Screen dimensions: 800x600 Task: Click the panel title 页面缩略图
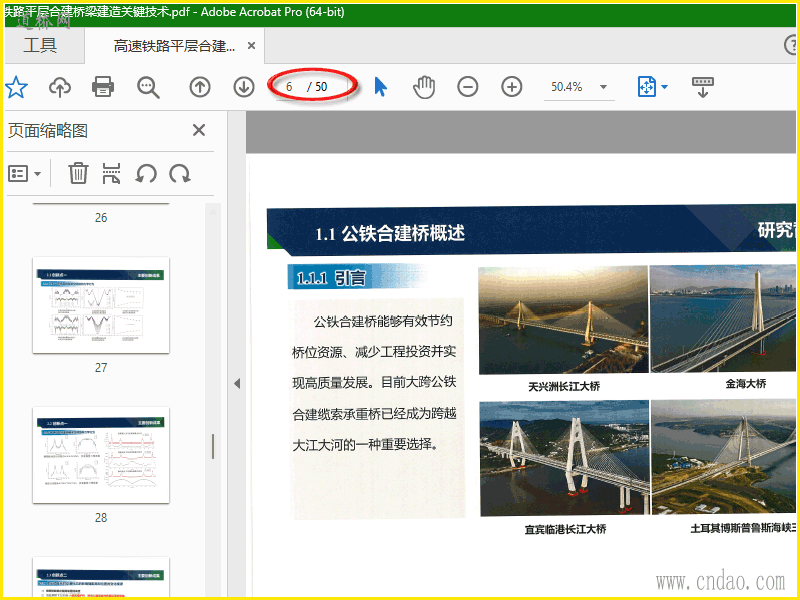(x=48, y=131)
